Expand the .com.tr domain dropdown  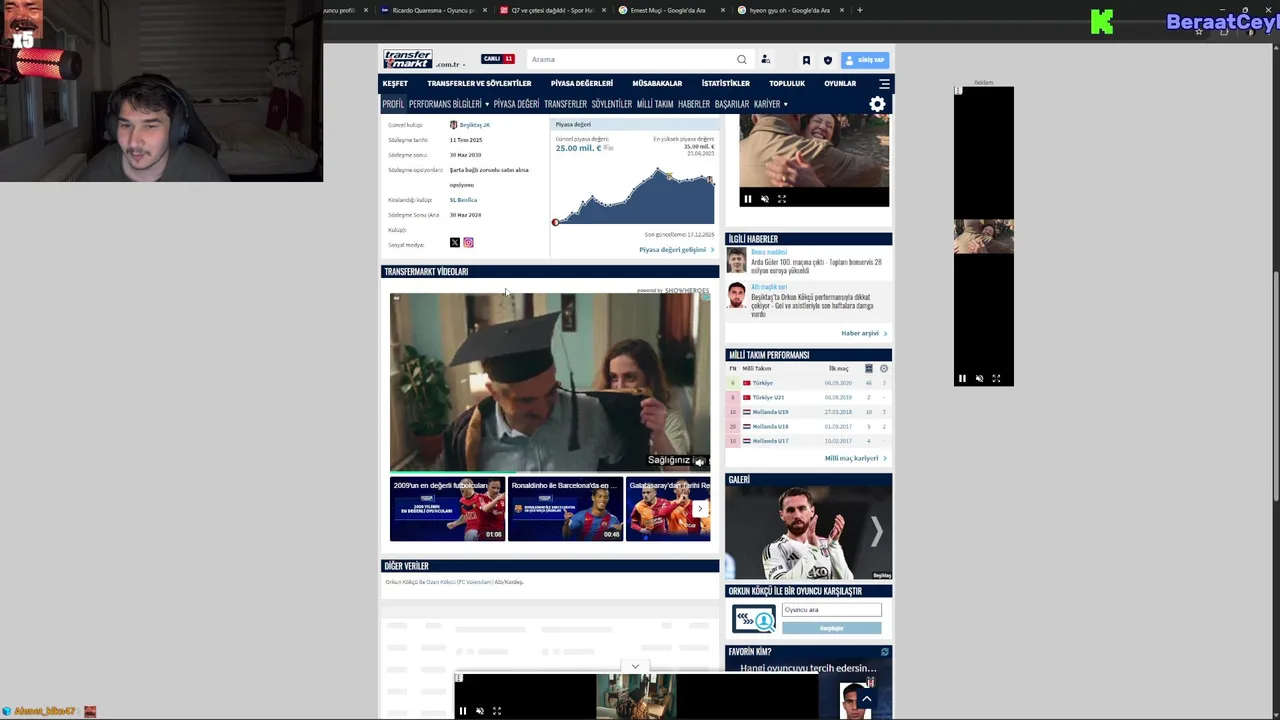click(450, 64)
